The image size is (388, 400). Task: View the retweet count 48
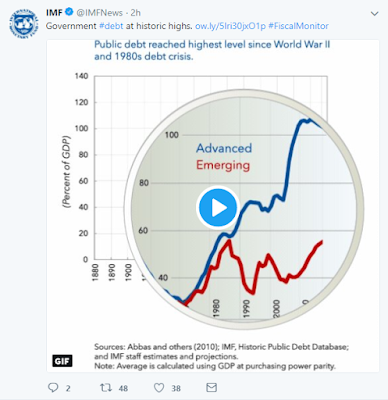(x=123, y=388)
